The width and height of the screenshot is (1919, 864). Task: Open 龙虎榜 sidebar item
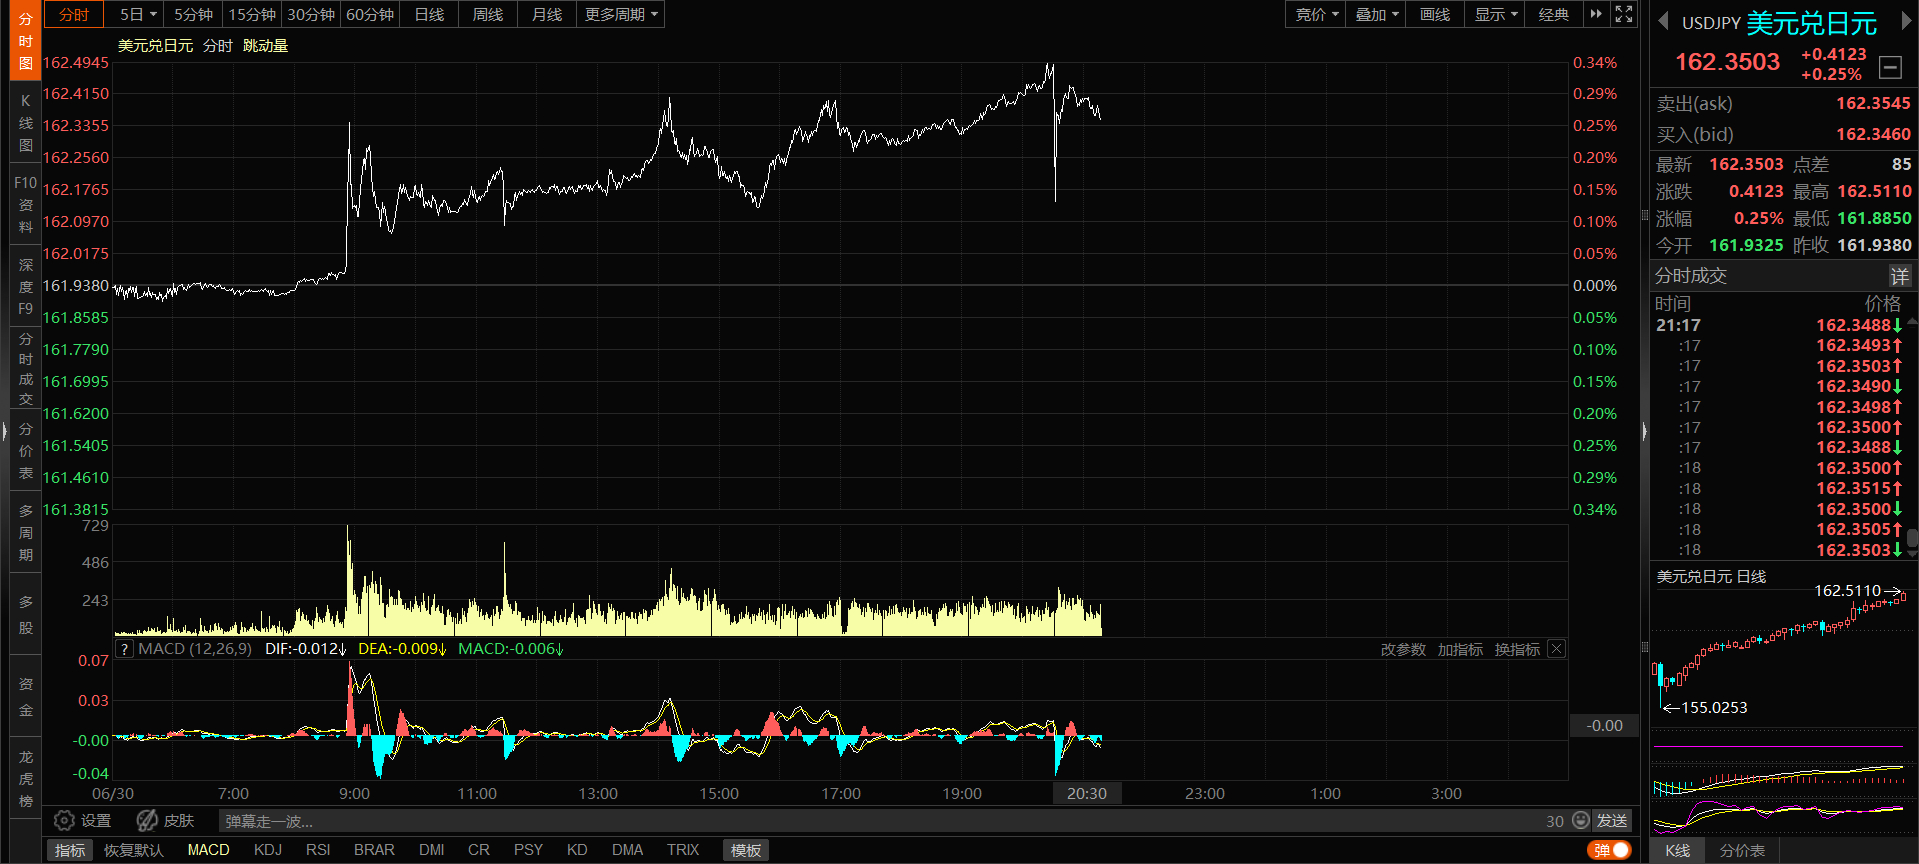tap(25, 779)
